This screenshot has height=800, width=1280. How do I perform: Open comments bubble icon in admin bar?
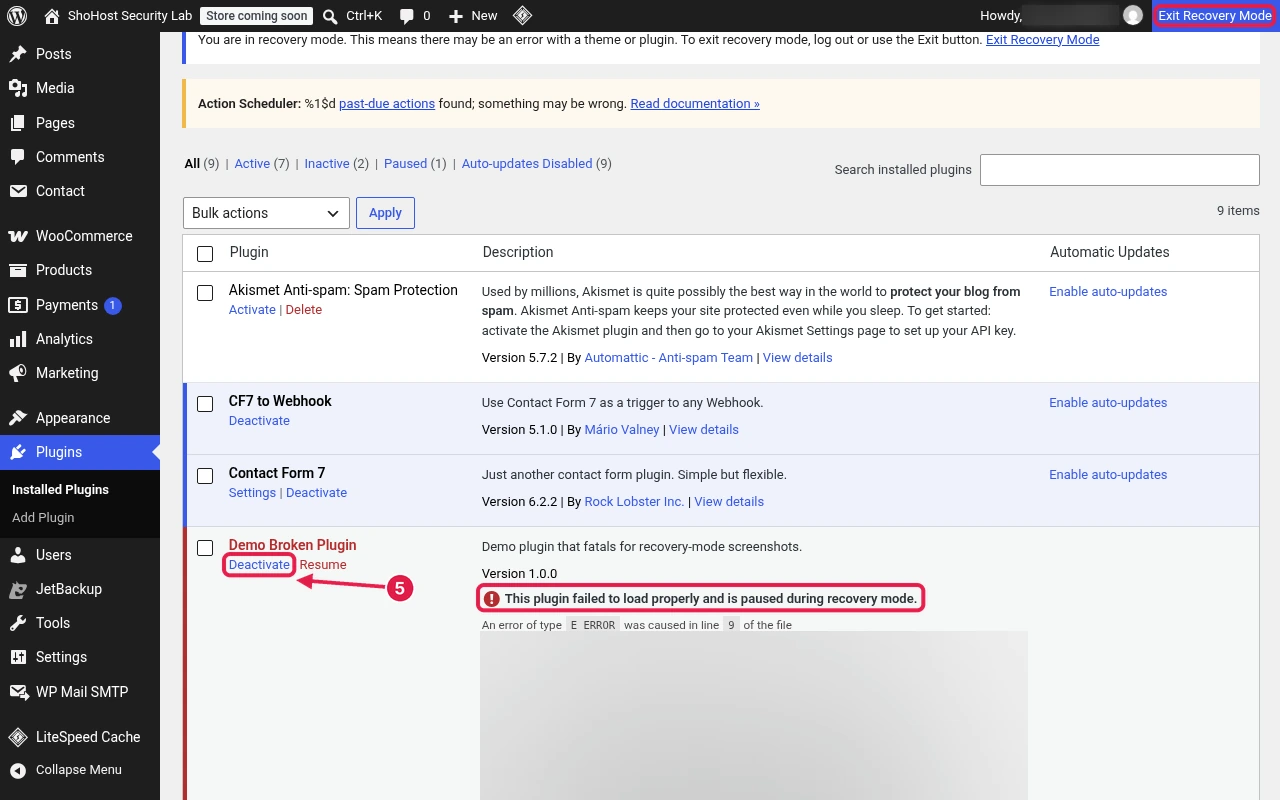pos(406,16)
